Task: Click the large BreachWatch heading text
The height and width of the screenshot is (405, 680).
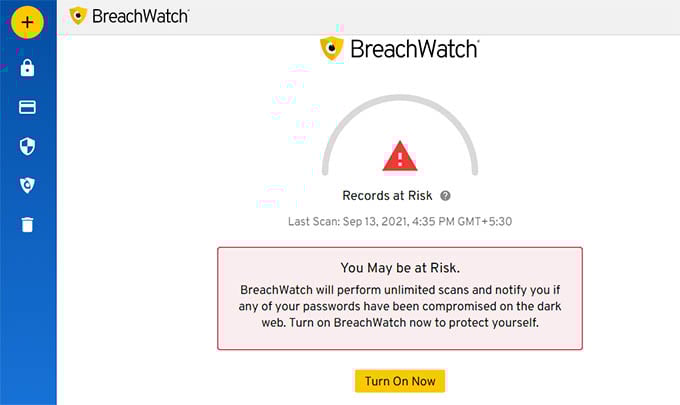Action: 415,49
